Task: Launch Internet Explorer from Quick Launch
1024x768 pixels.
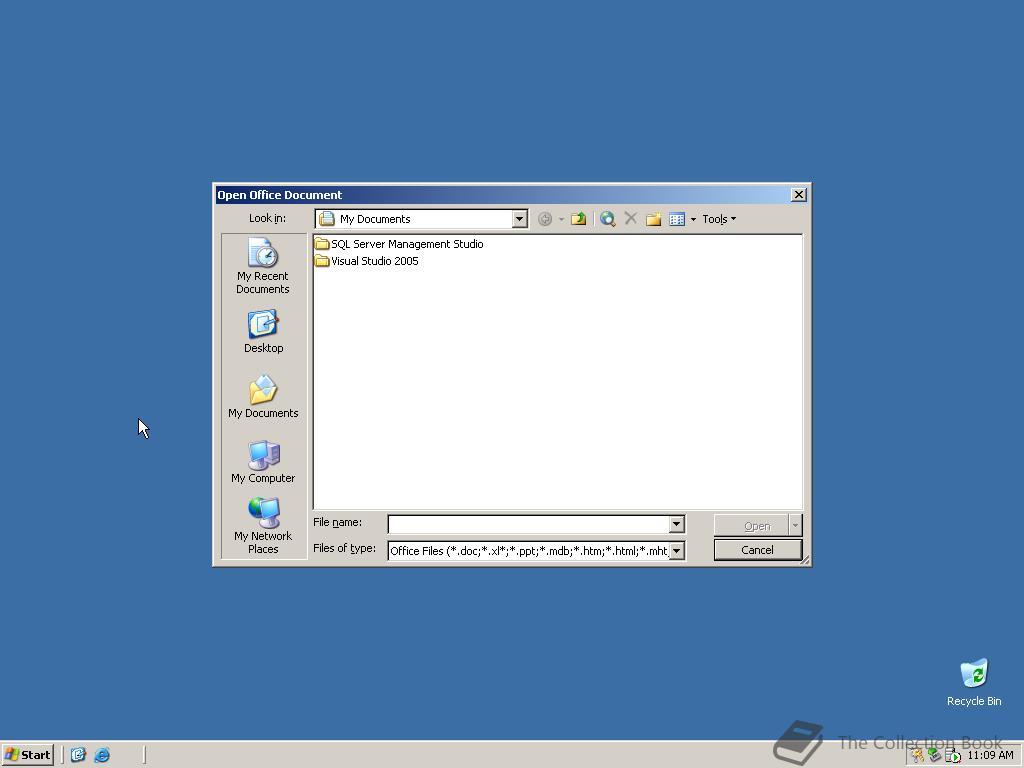Action: point(102,755)
